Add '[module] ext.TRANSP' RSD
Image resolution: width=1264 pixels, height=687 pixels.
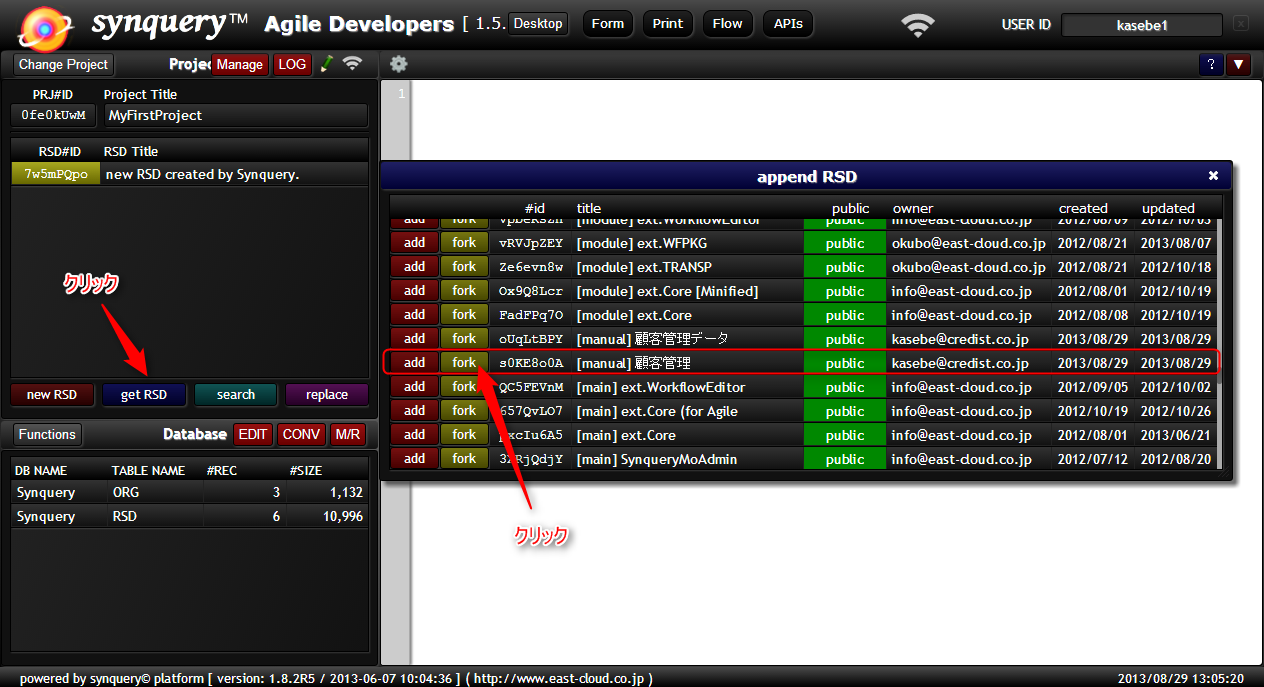pyautogui.click(x=415, y=267)
